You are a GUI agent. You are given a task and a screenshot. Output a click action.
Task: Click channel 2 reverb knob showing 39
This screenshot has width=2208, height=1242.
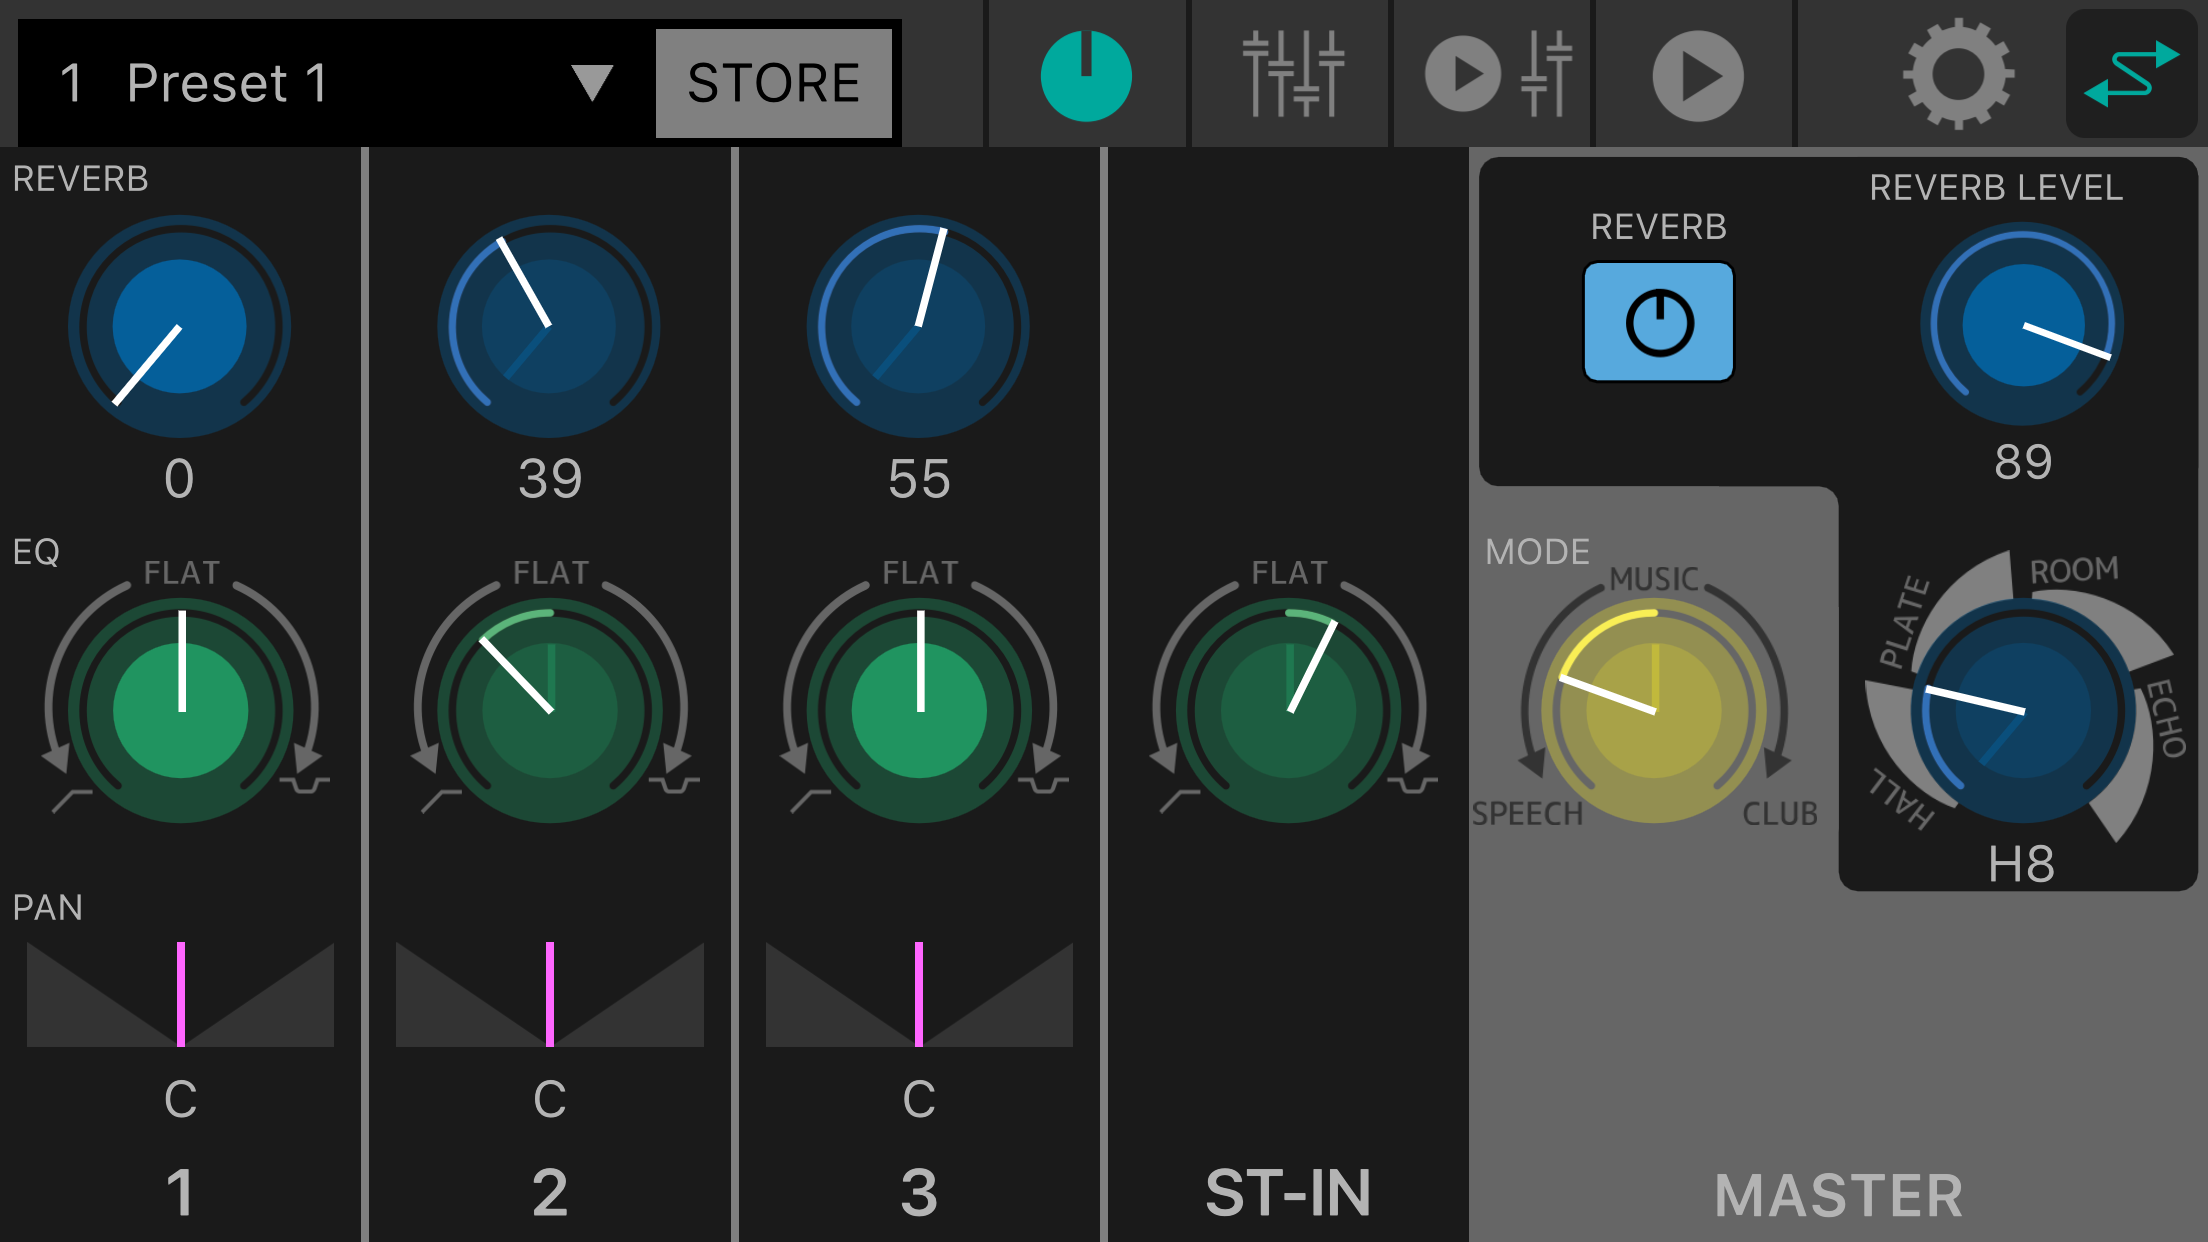(549, 326)
